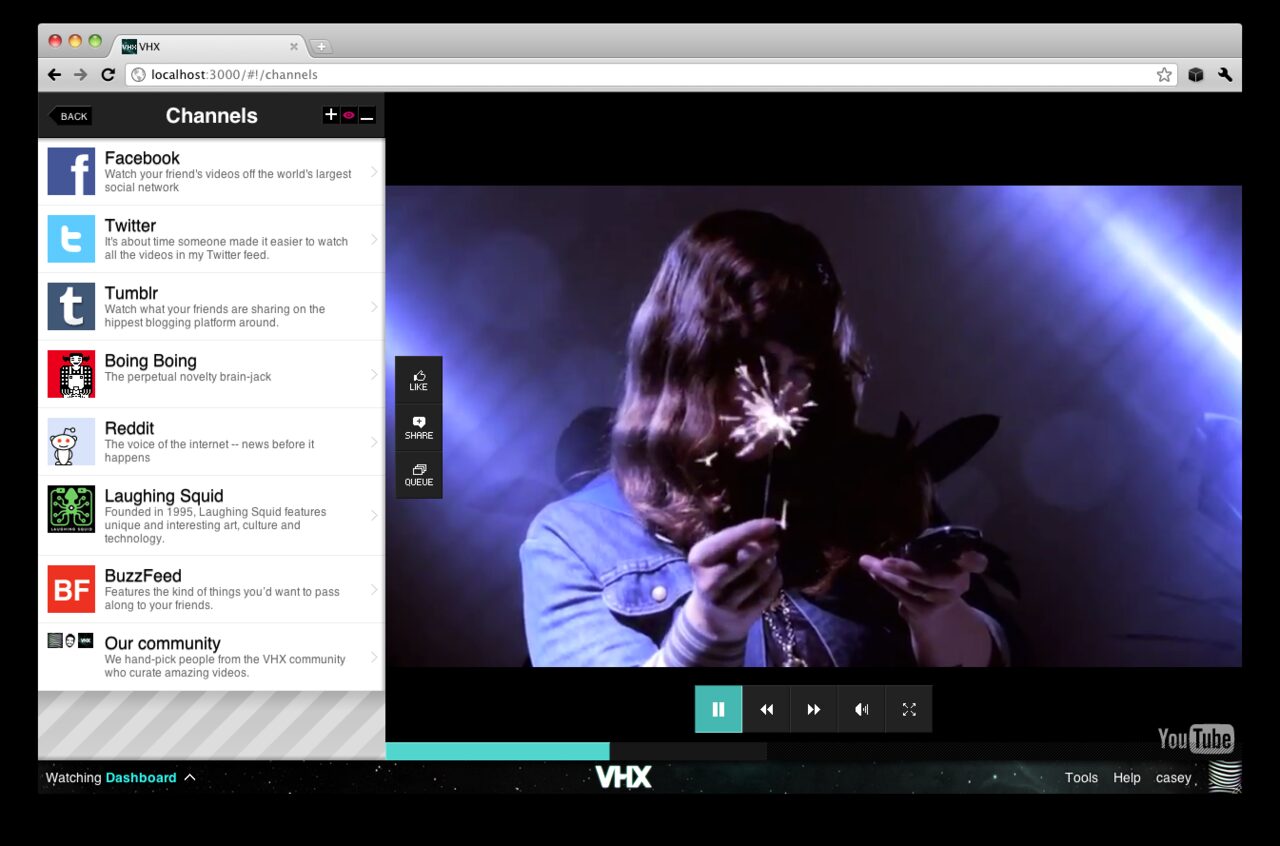This screenshot has width=1280, height=846.
Task: Expand the Reddit row chevron
Action: click(374, 442)
